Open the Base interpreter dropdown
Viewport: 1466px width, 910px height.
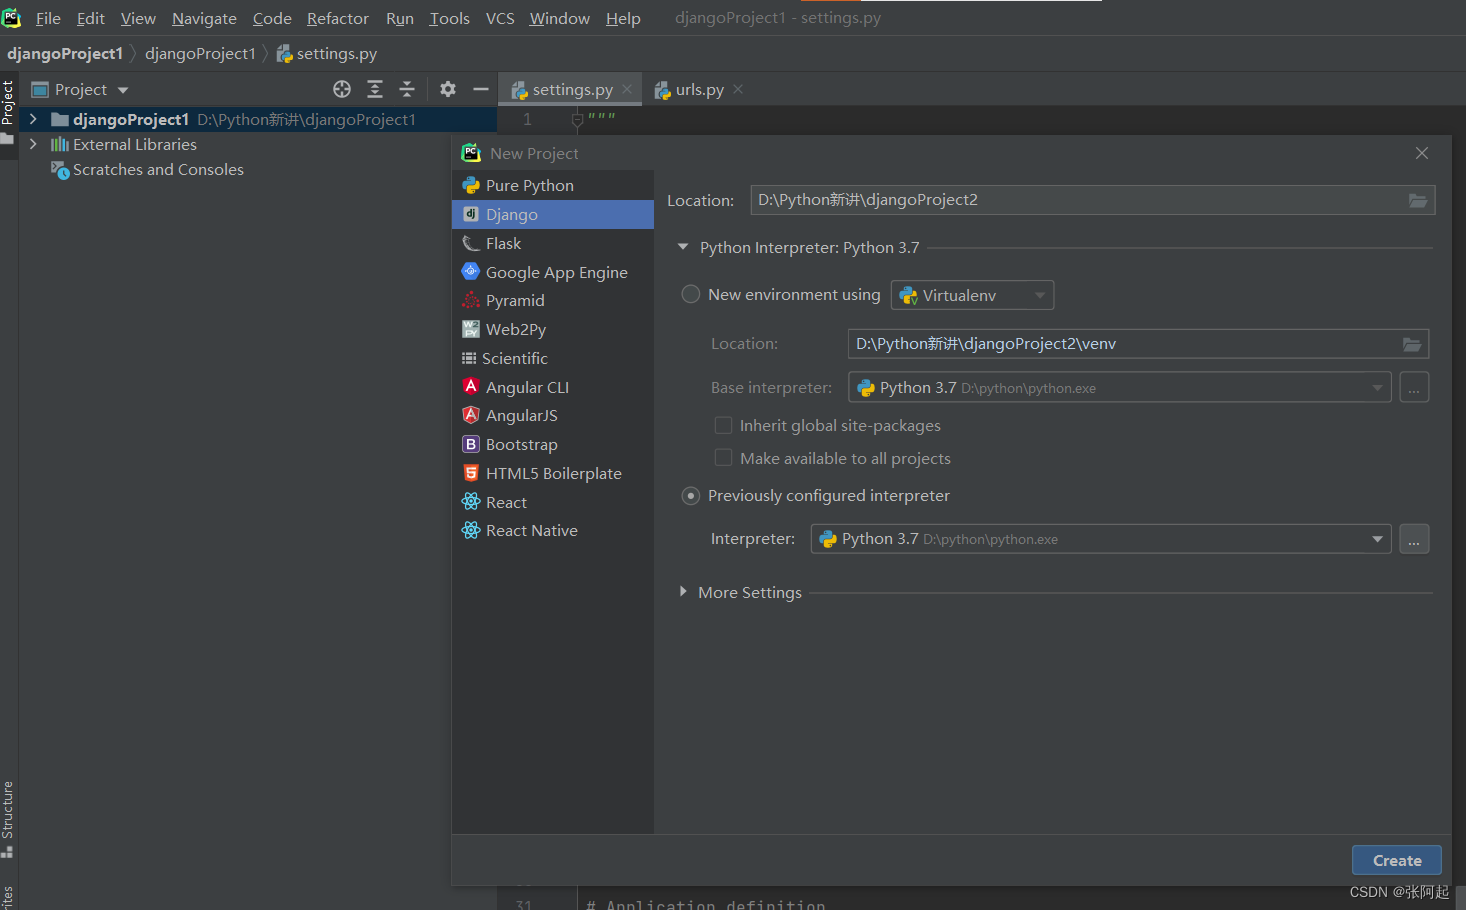(1119, 387)
